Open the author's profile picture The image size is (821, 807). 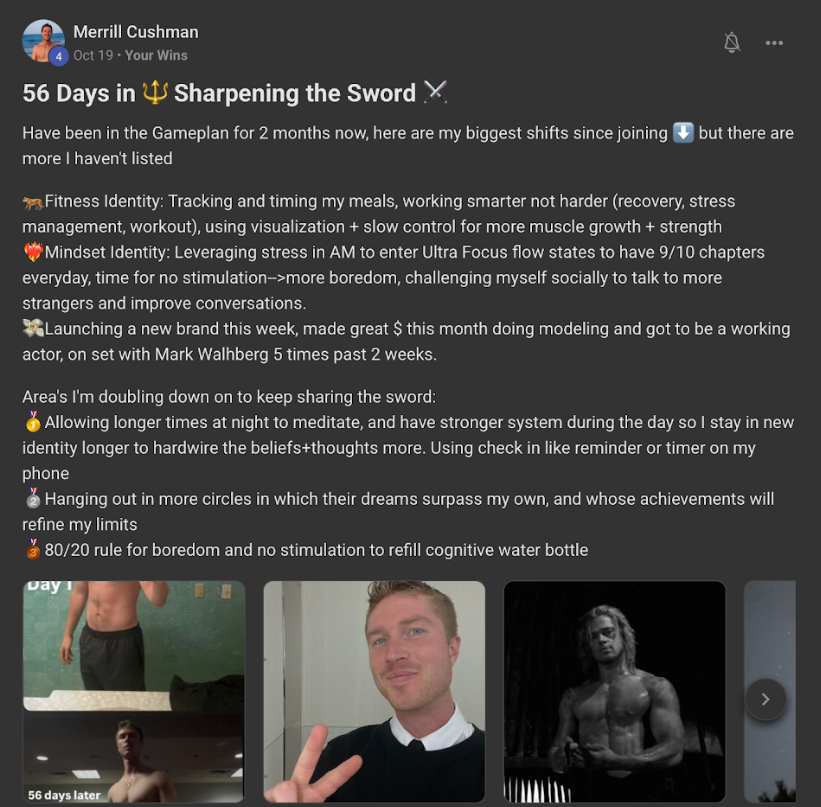43,41
